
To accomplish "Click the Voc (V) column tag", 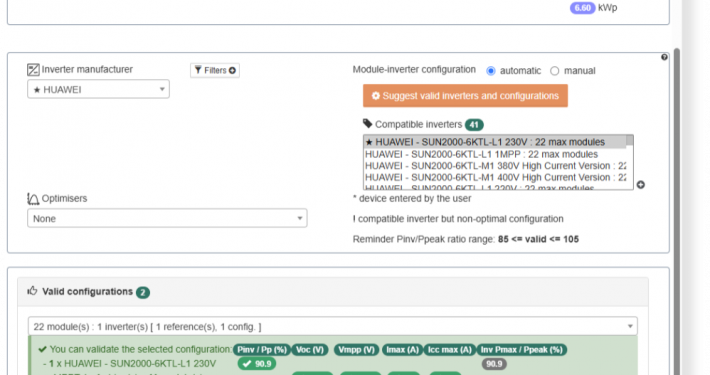I will (x=310, y=350).
